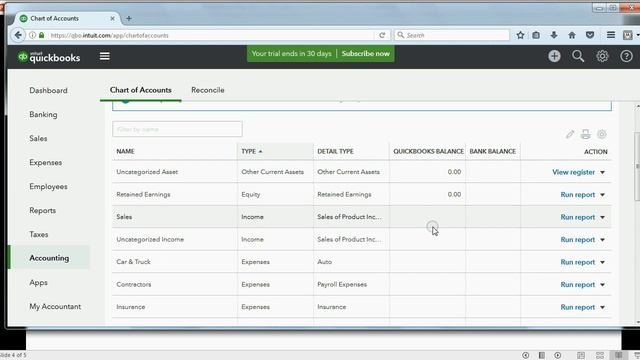This screenshot has height=360, width=640.
Task: Open a new browser tab
Action: (129, 18)
